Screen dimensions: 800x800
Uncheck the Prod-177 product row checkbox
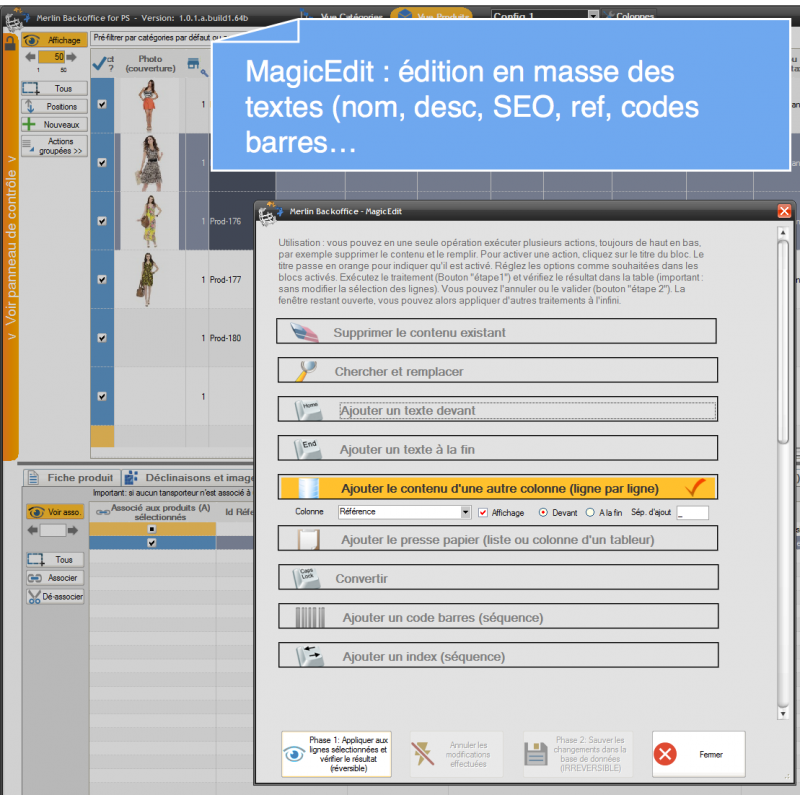(102, 279)
